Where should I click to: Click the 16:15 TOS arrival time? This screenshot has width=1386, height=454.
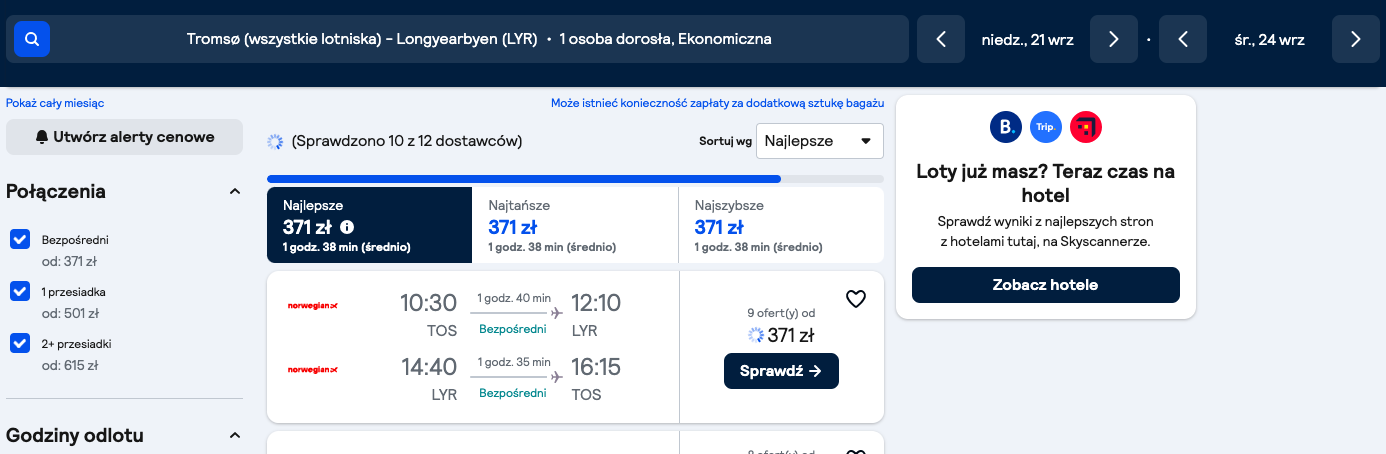point(596,367)
